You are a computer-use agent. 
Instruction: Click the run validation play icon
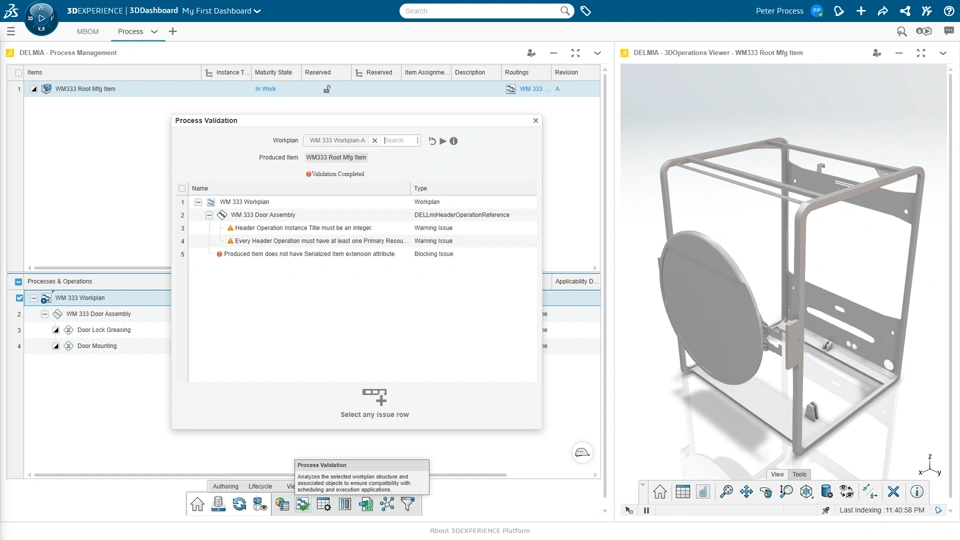tap(443, 141)
